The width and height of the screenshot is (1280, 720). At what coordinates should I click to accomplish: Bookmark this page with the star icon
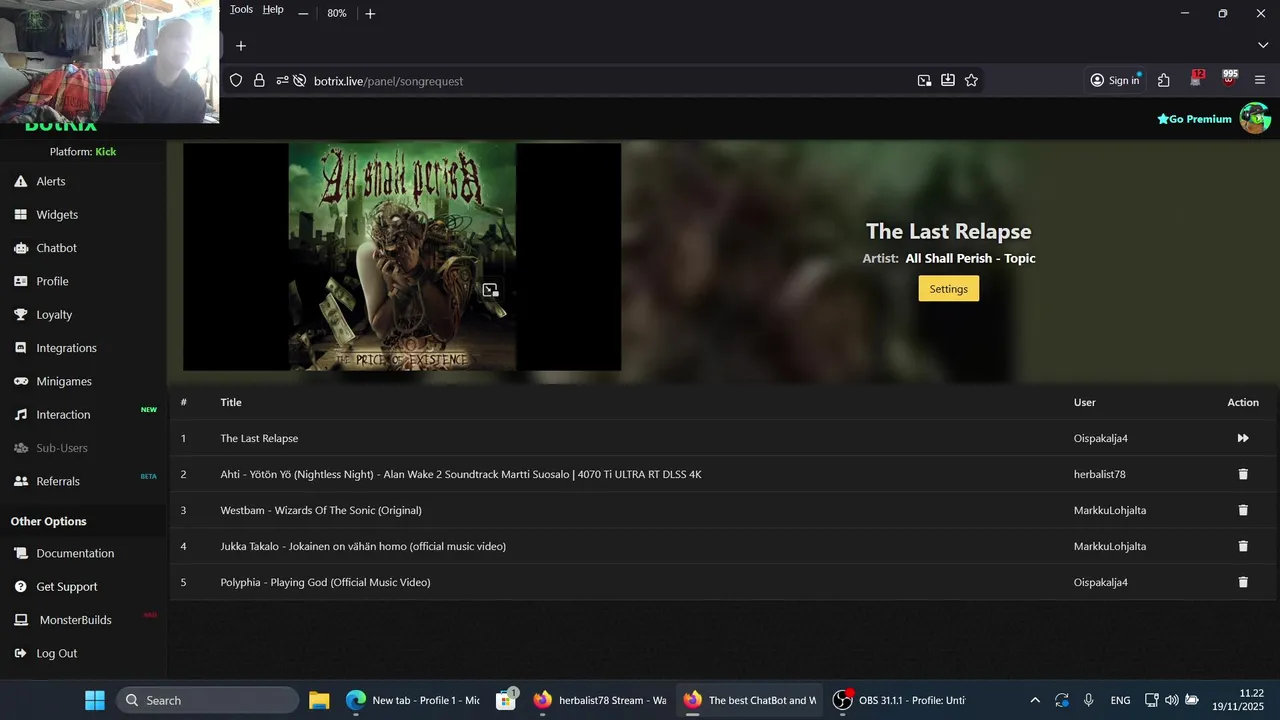point(971,81)
